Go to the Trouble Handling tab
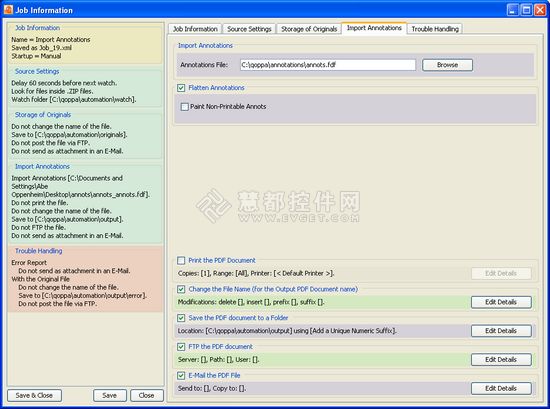Image resolution: width=550 pixels, height=409 pixels. (x=435, y=29)
